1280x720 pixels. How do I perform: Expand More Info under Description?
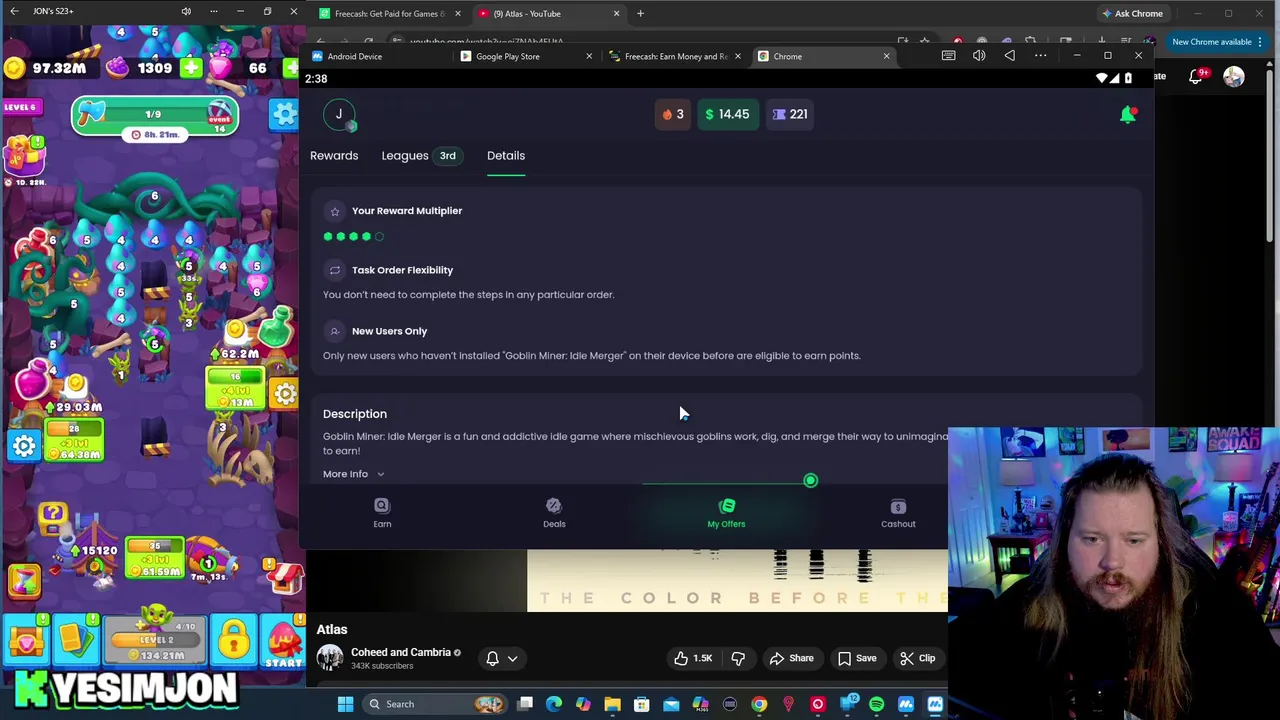[353, 474]
